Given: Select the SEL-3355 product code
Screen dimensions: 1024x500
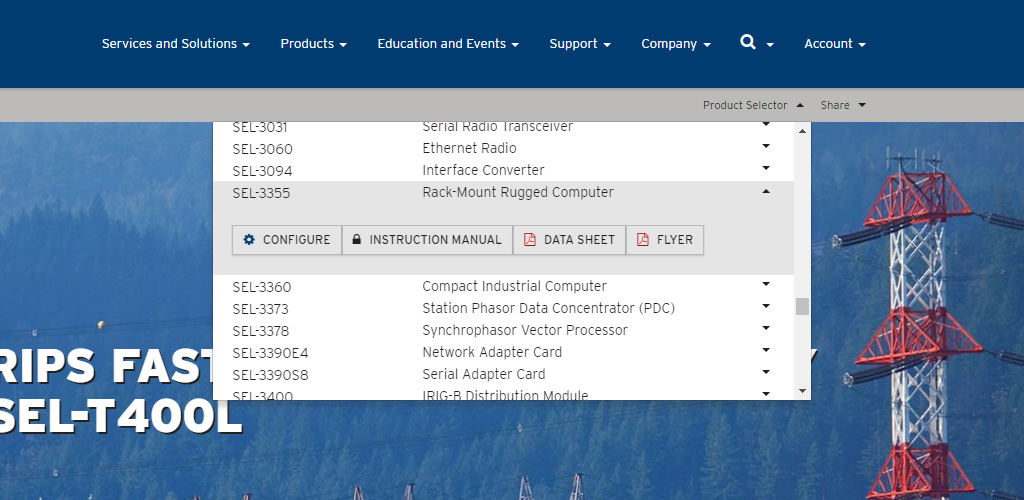Looking at the screenshot, I should (x=261, y=193).
